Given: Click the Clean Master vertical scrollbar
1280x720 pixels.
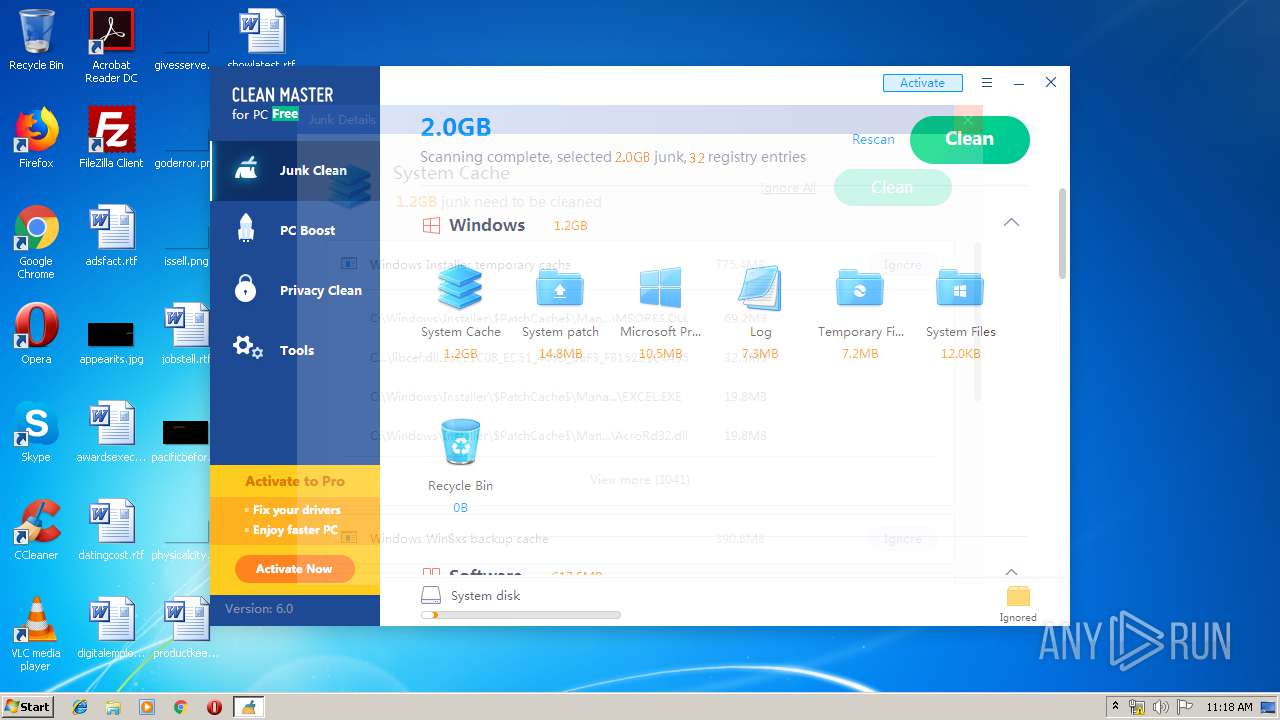Looking at the screenshot, I should (x=1063, y=234).
